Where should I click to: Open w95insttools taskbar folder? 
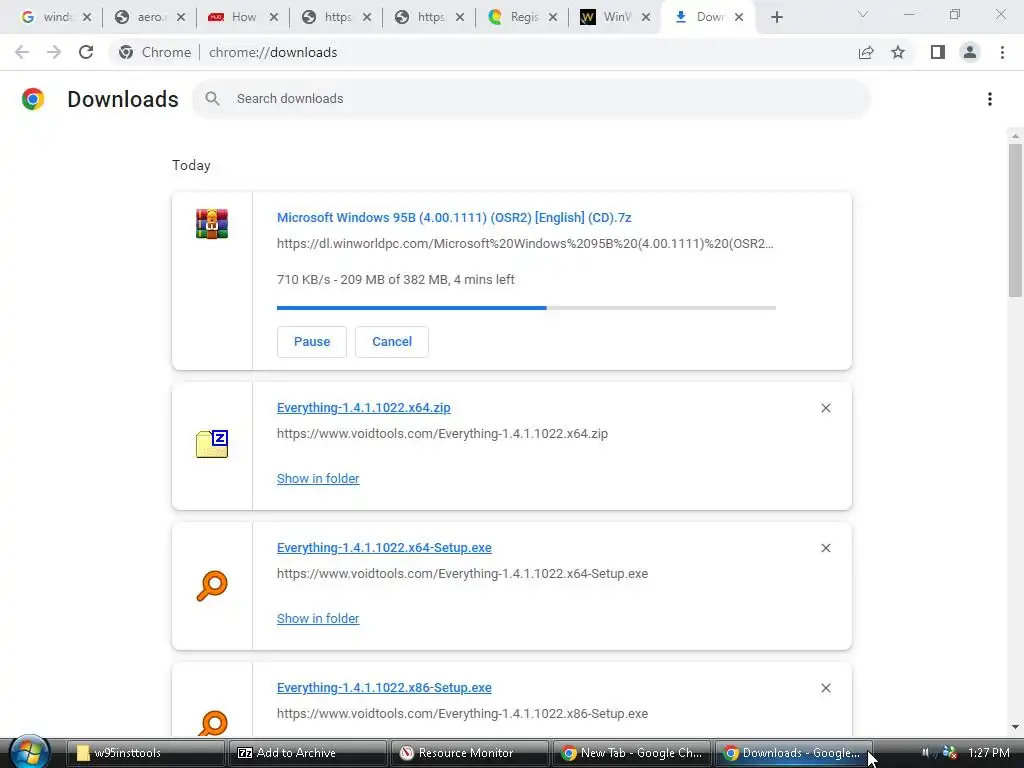click(x=146, y=753)
